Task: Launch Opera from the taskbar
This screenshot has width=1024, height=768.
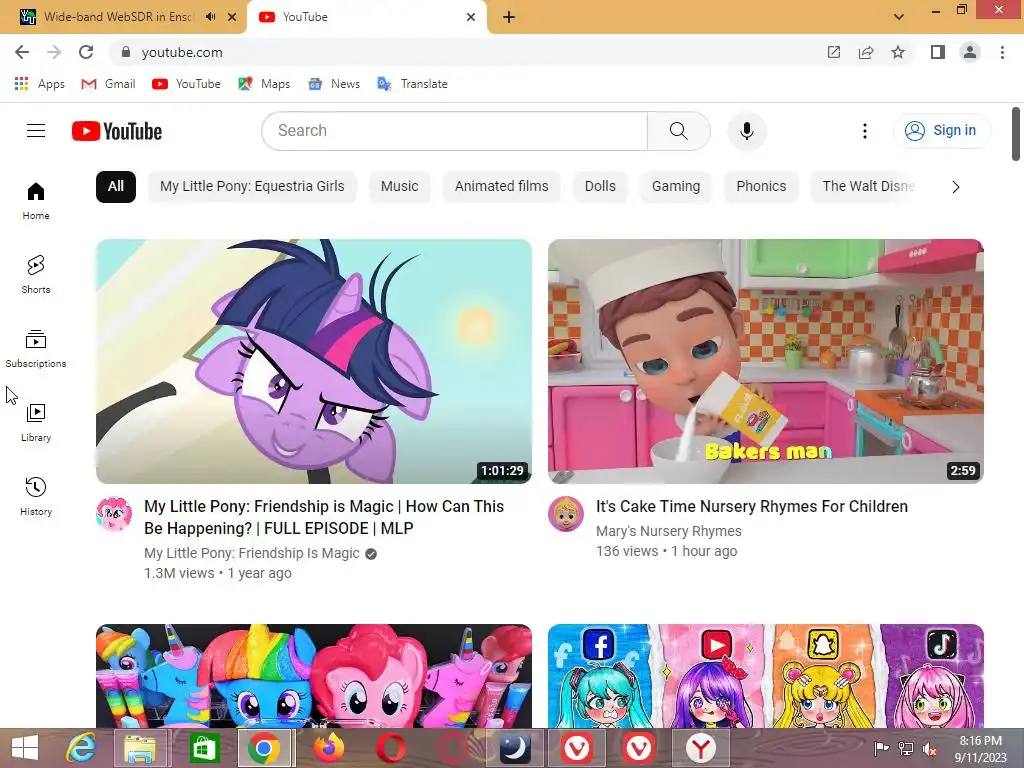Action: click(x=391, y=748)
